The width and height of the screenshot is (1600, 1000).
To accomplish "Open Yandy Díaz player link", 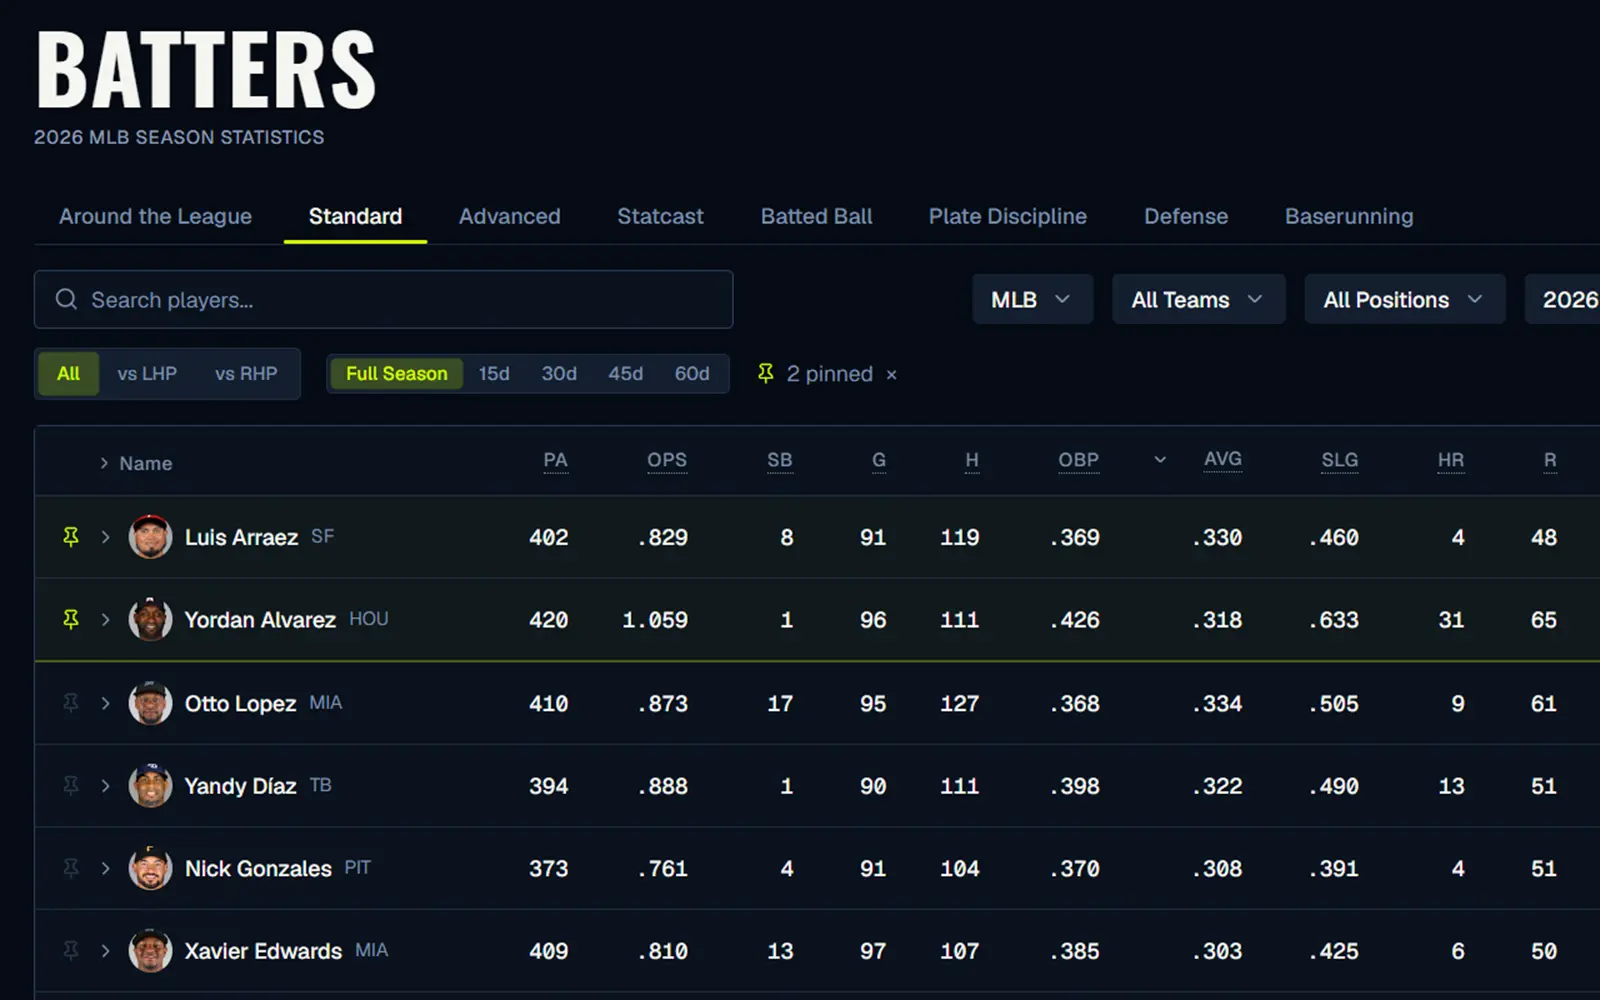I will point(240,786).
